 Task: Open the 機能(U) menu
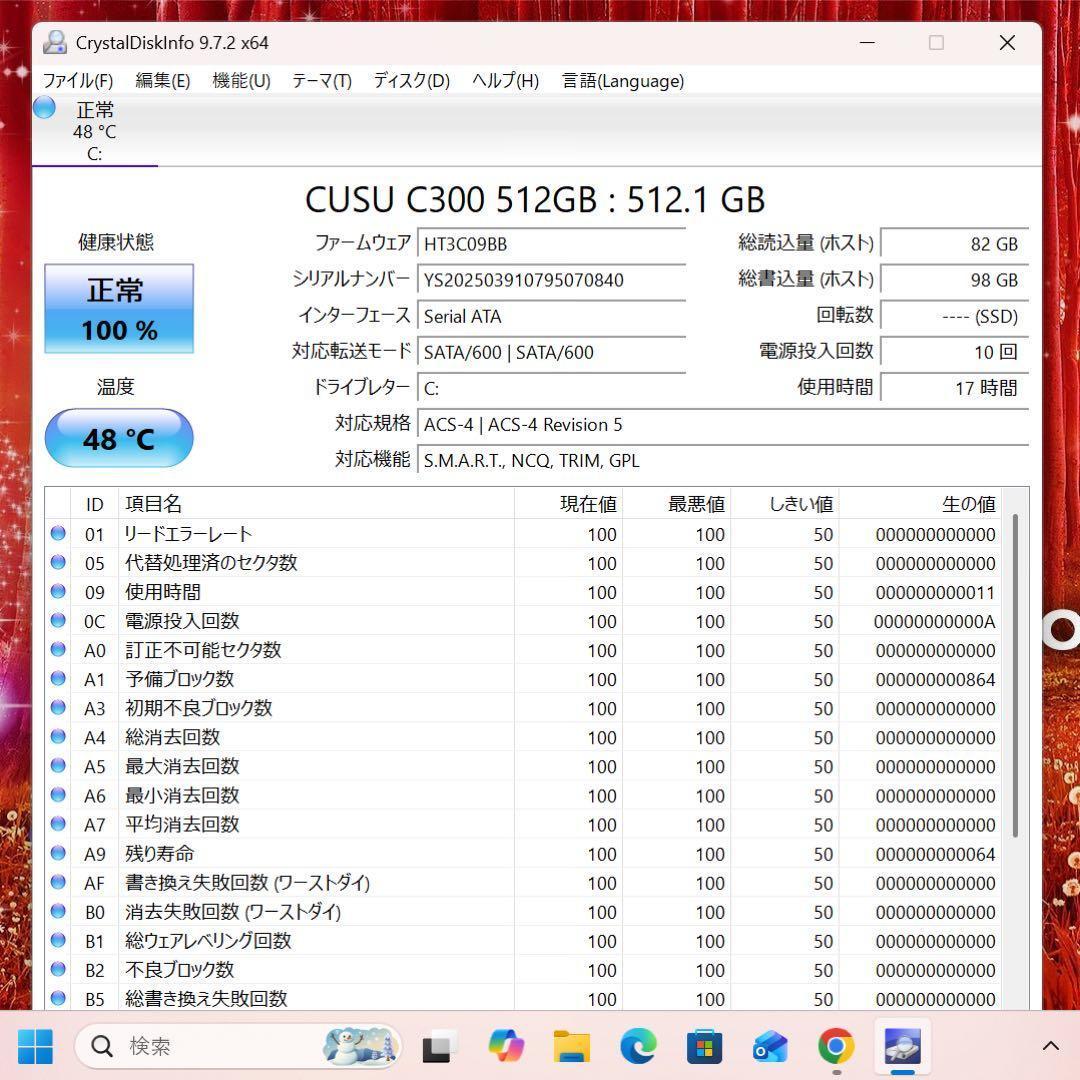coord(241,81)
